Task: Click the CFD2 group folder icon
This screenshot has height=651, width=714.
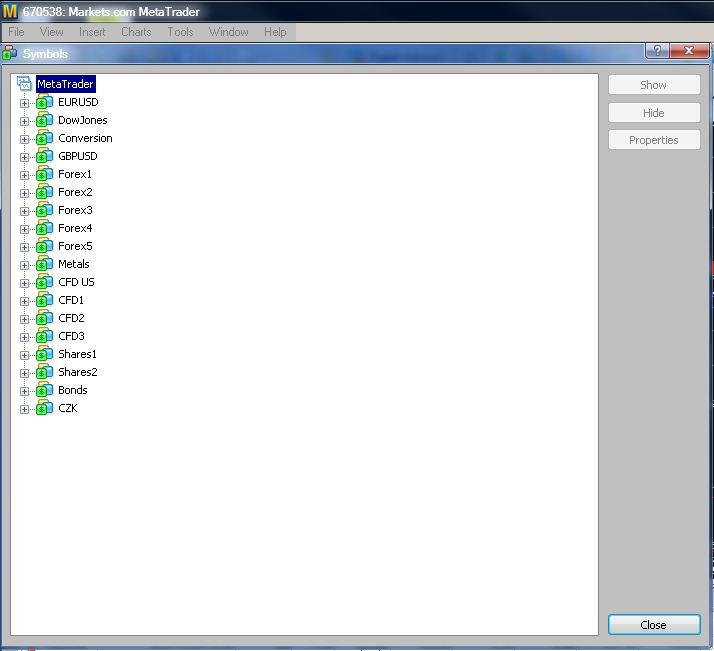Action: (x=44, y=318)
